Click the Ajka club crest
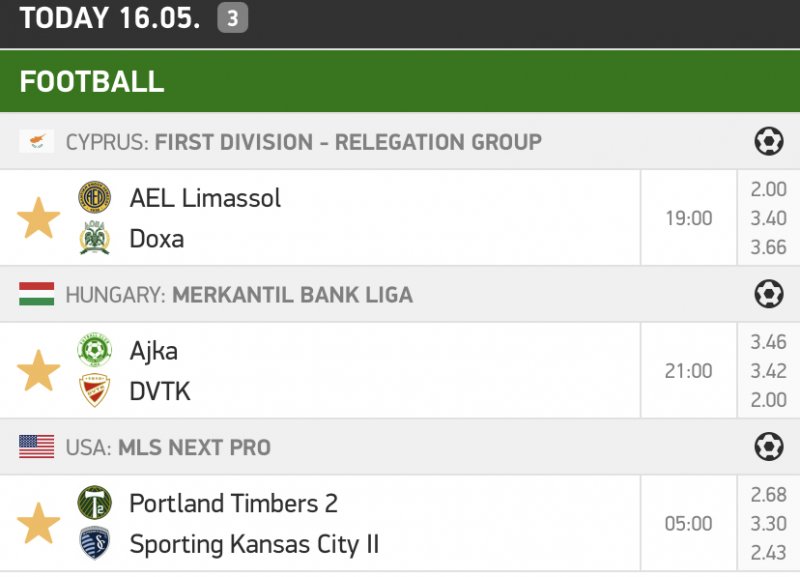Image resolution: width=800 pixels, height=577 pixels. point(95,350)
